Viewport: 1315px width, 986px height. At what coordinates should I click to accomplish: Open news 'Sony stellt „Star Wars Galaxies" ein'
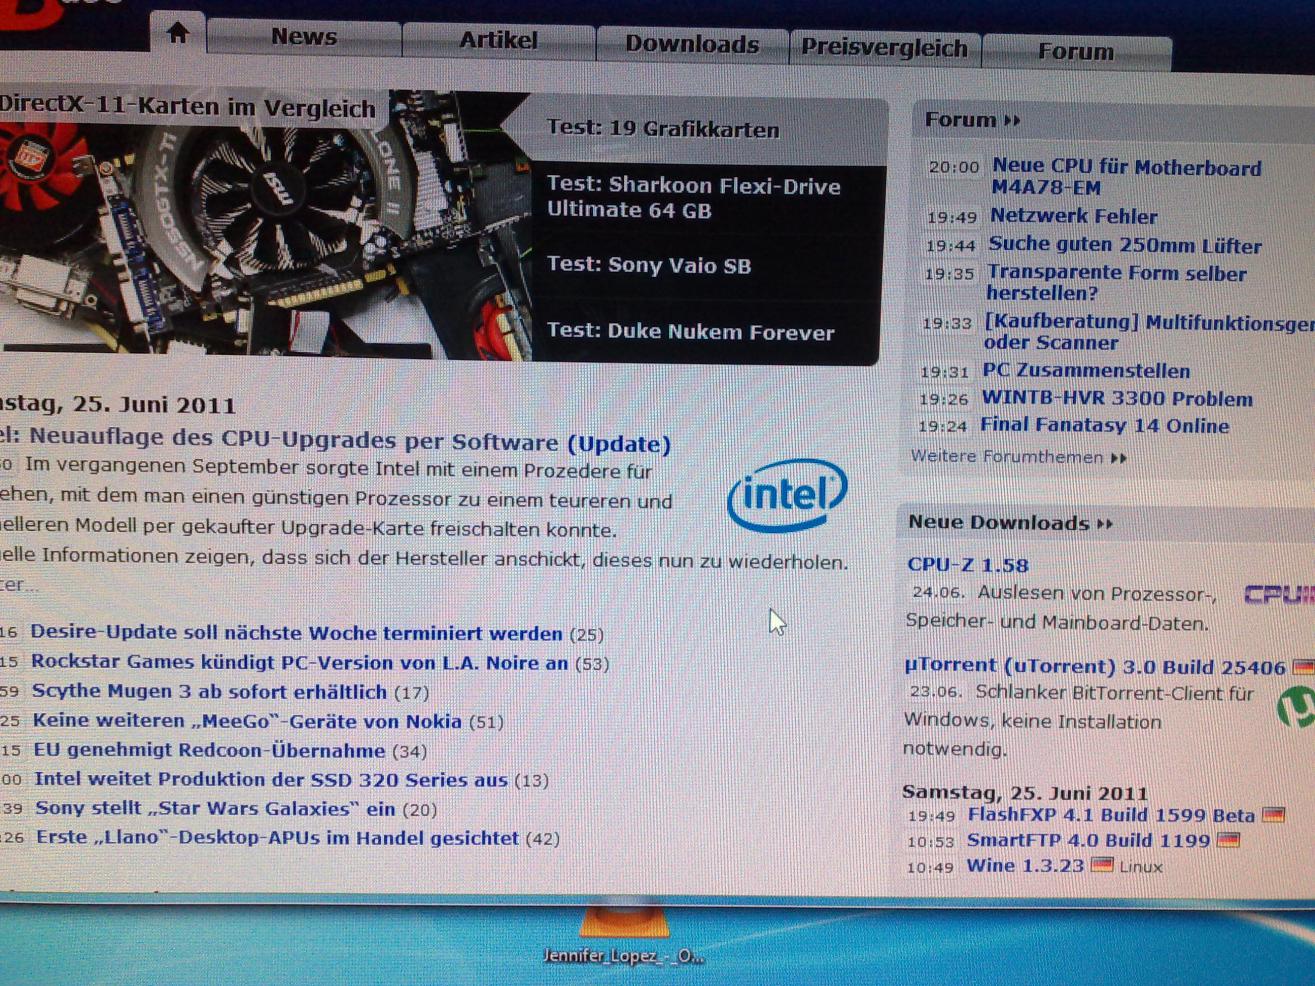coord(215,808)
